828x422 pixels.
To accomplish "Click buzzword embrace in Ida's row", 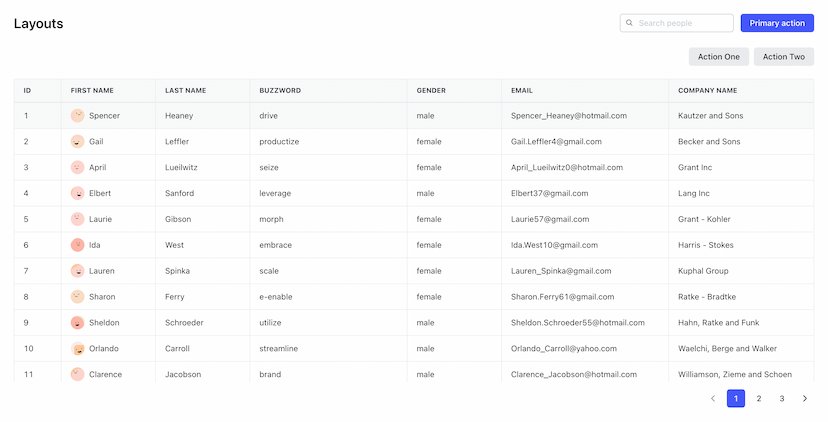I will click(276, 245).
